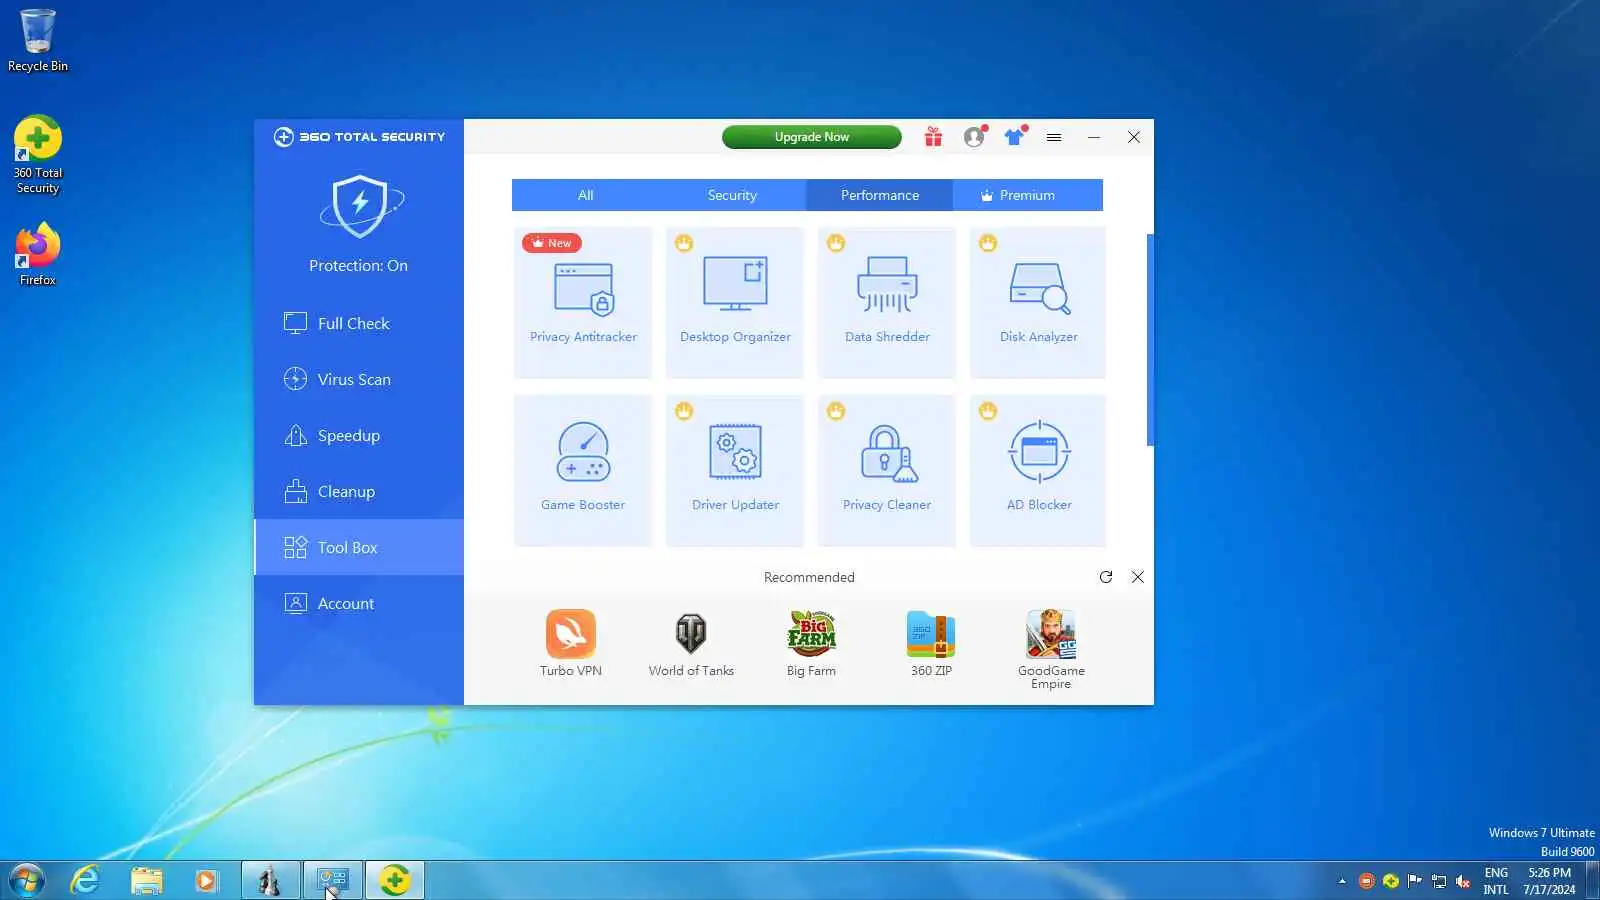Open the World of Tanks recommendation
1600x900 pixels.
(691, 643)
